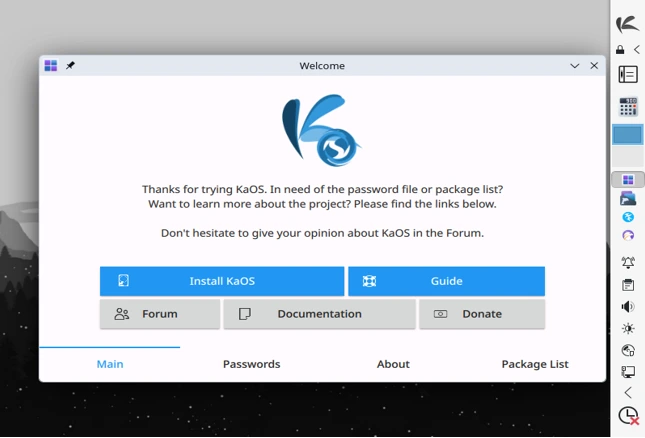Open the Forum button
Viewport: 645px width, 438px height.
tap(160, 314)
